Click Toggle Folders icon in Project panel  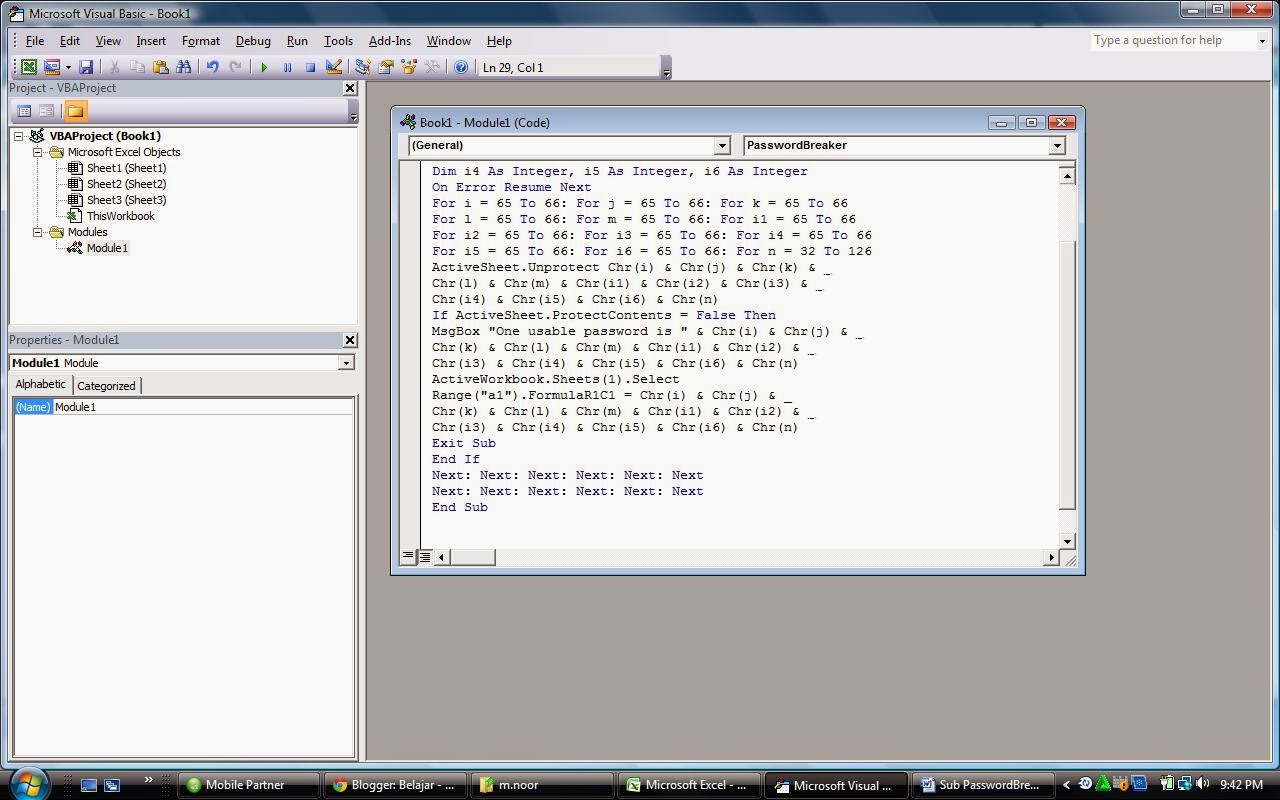[76, 111]
